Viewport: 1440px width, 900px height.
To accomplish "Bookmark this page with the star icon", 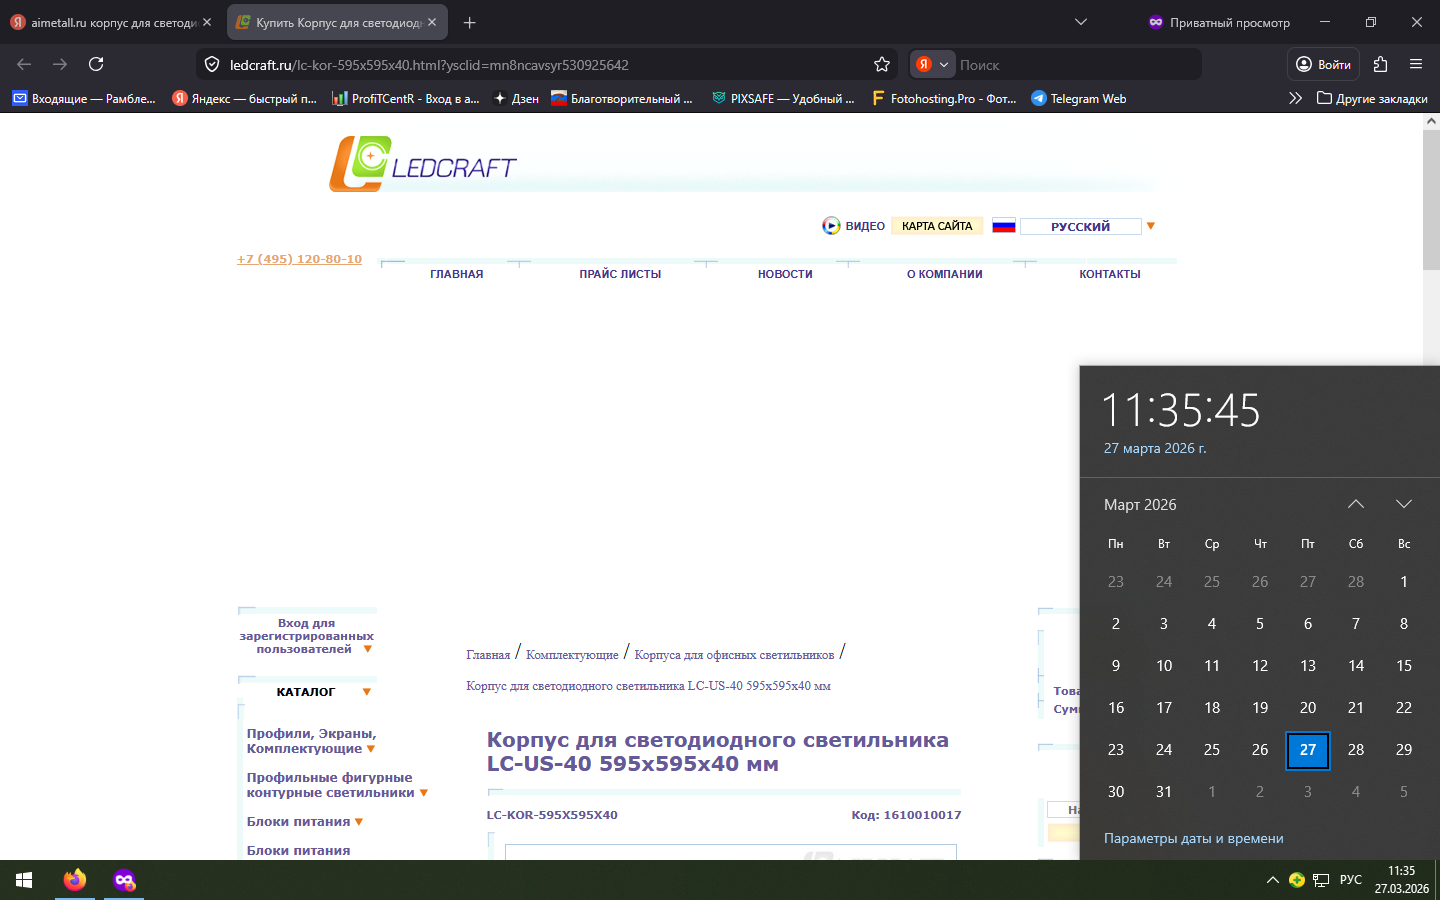I will click(x=882, y=64).
